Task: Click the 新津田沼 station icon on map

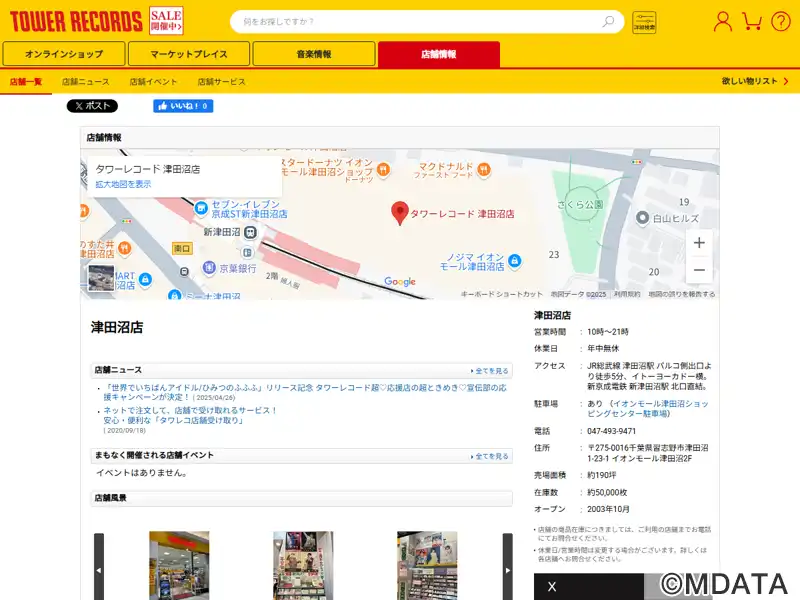Action: coord(250,233)
